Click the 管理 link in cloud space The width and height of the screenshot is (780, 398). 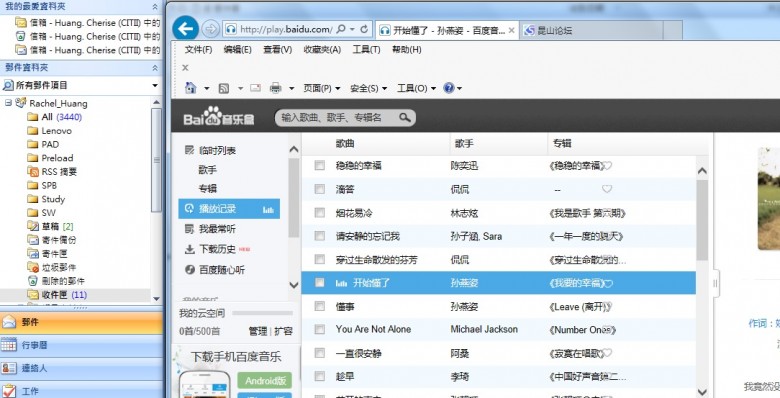[258, 331]
